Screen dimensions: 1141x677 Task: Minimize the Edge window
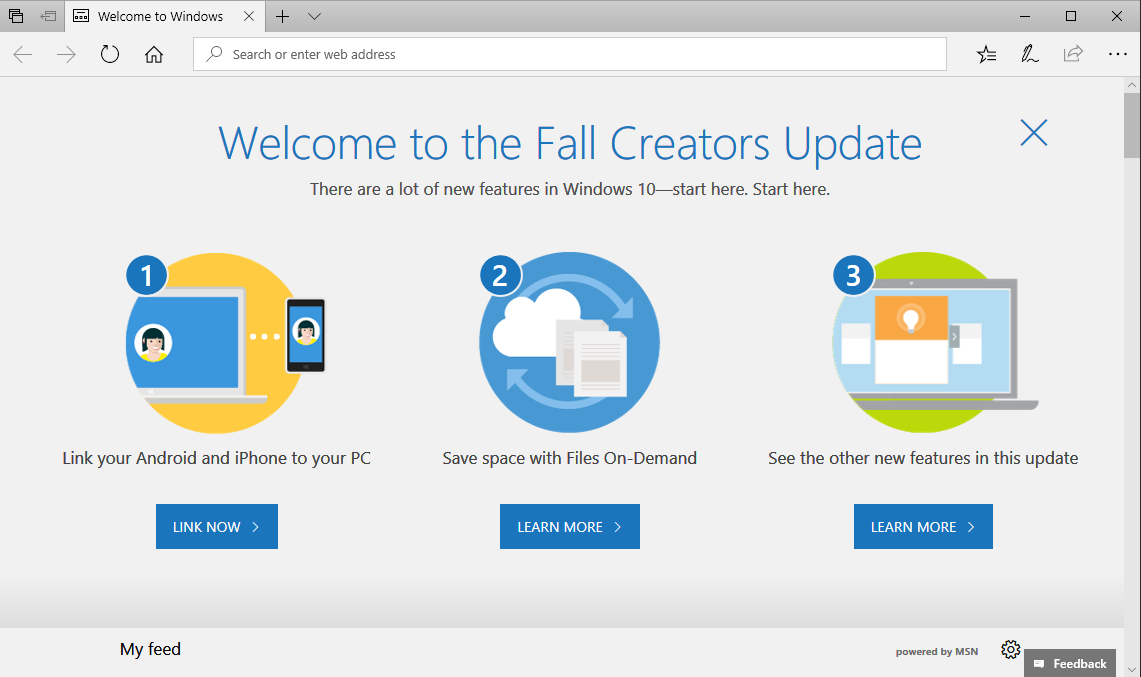(1025, 16)
